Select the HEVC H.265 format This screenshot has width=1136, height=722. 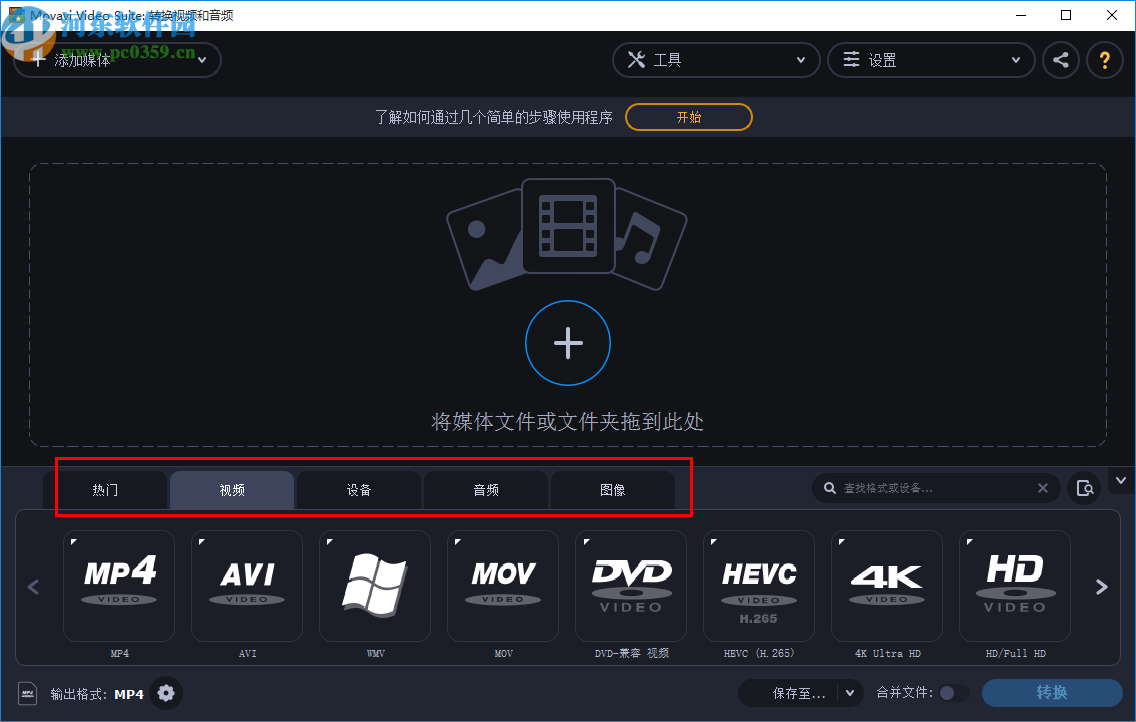click(x=759, y=587)
